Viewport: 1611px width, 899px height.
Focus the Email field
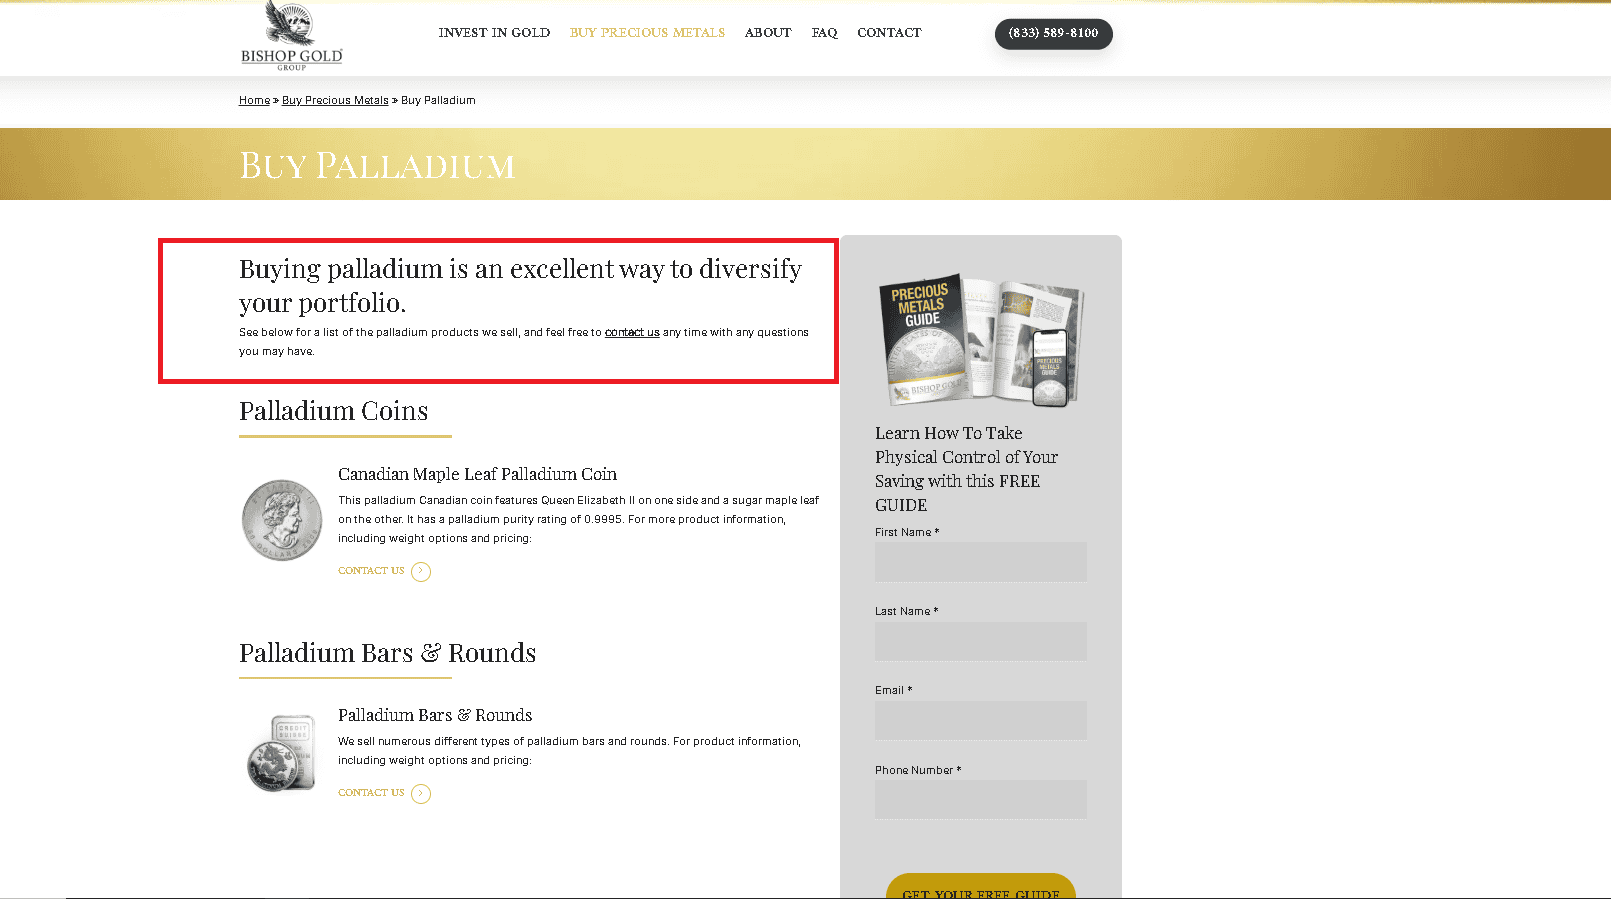(x=981, y=720)
